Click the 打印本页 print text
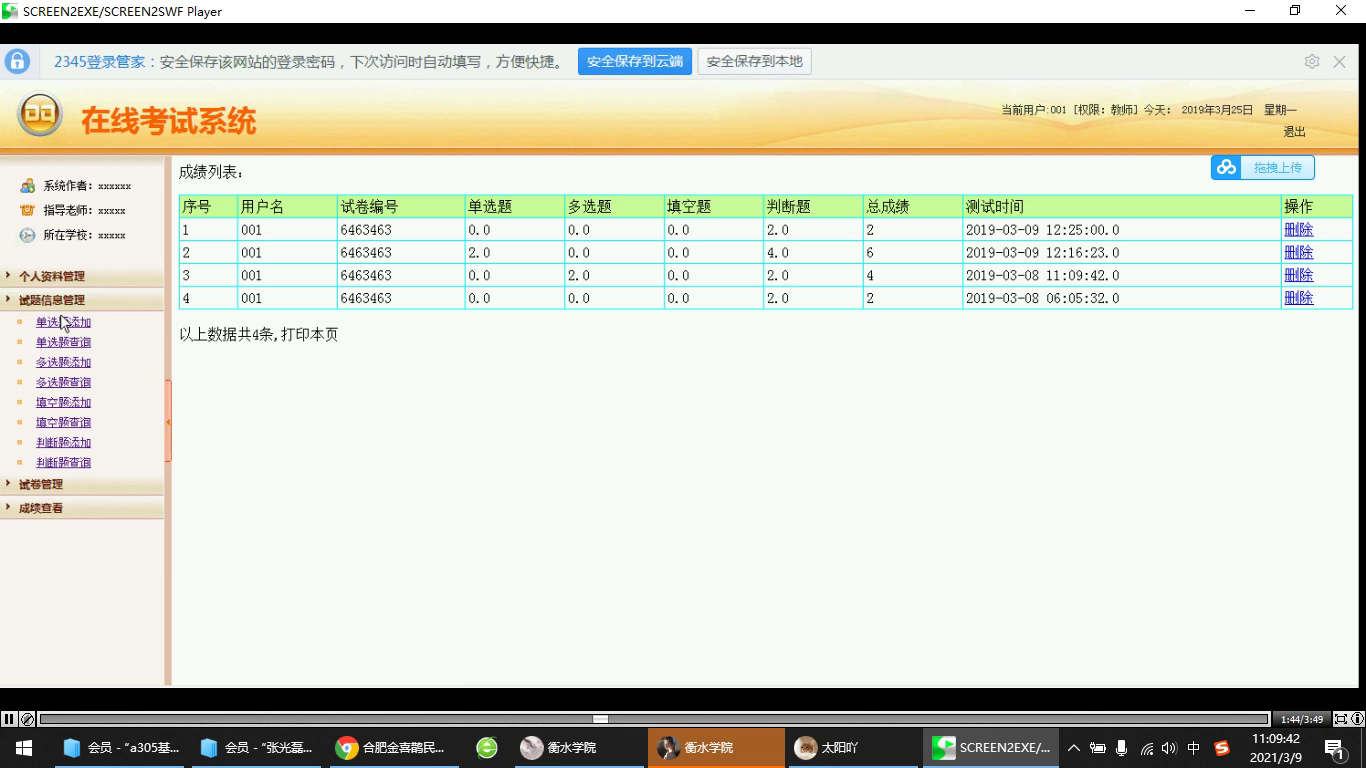 (x=310, y=335)
